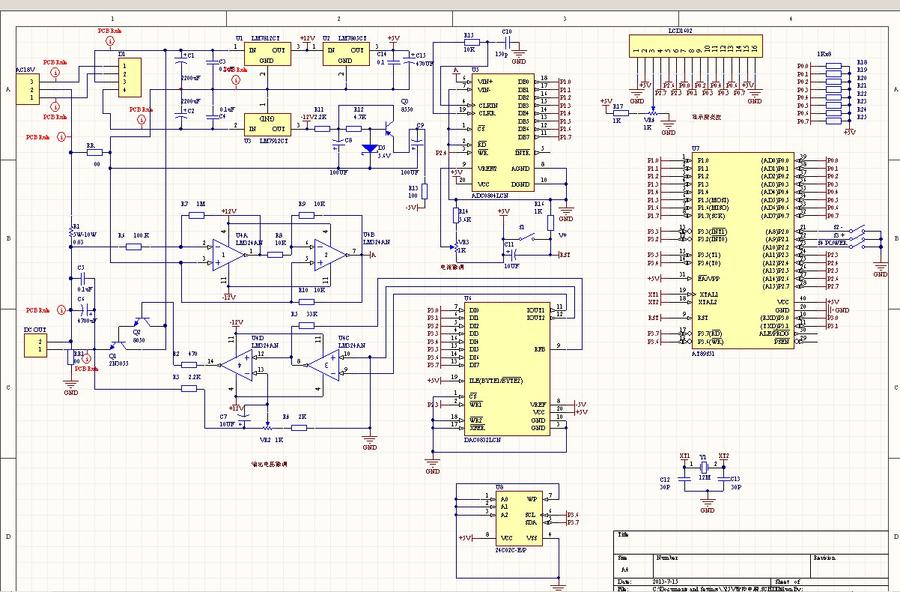The width and height of the screenshot is (900, 592).
Task: Click the 24C02C EEPROM chip U6
Action: (x=517, y=518)
